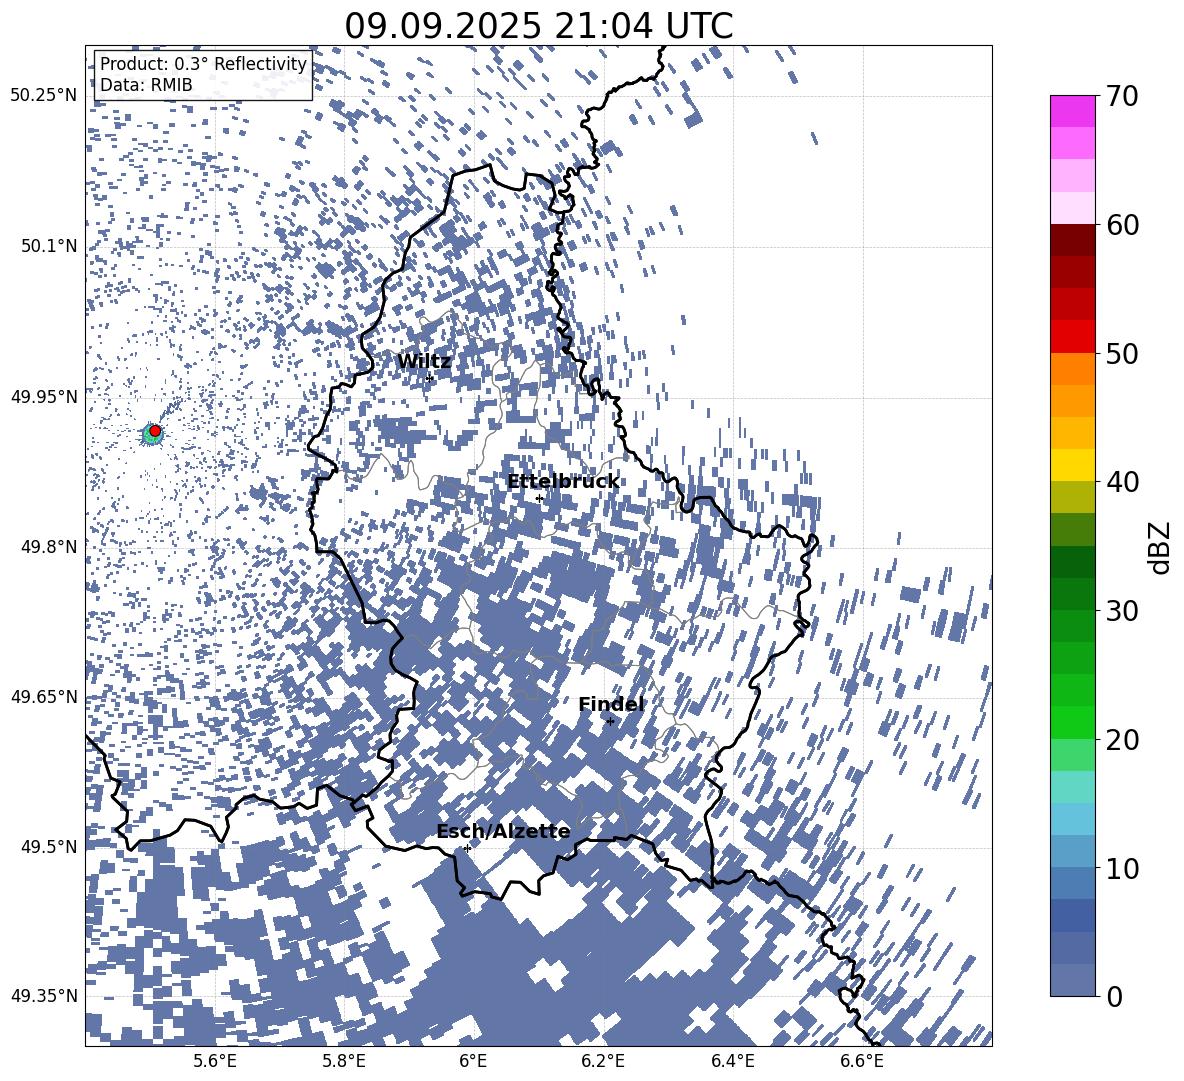Click the Ettelbruck location cross marker

click(x=539, y=498)
